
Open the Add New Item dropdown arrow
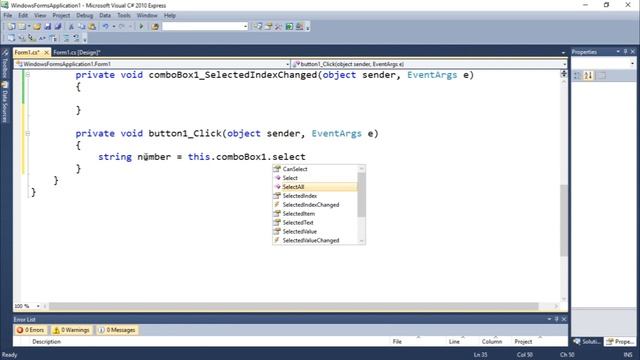coord(29,27)
